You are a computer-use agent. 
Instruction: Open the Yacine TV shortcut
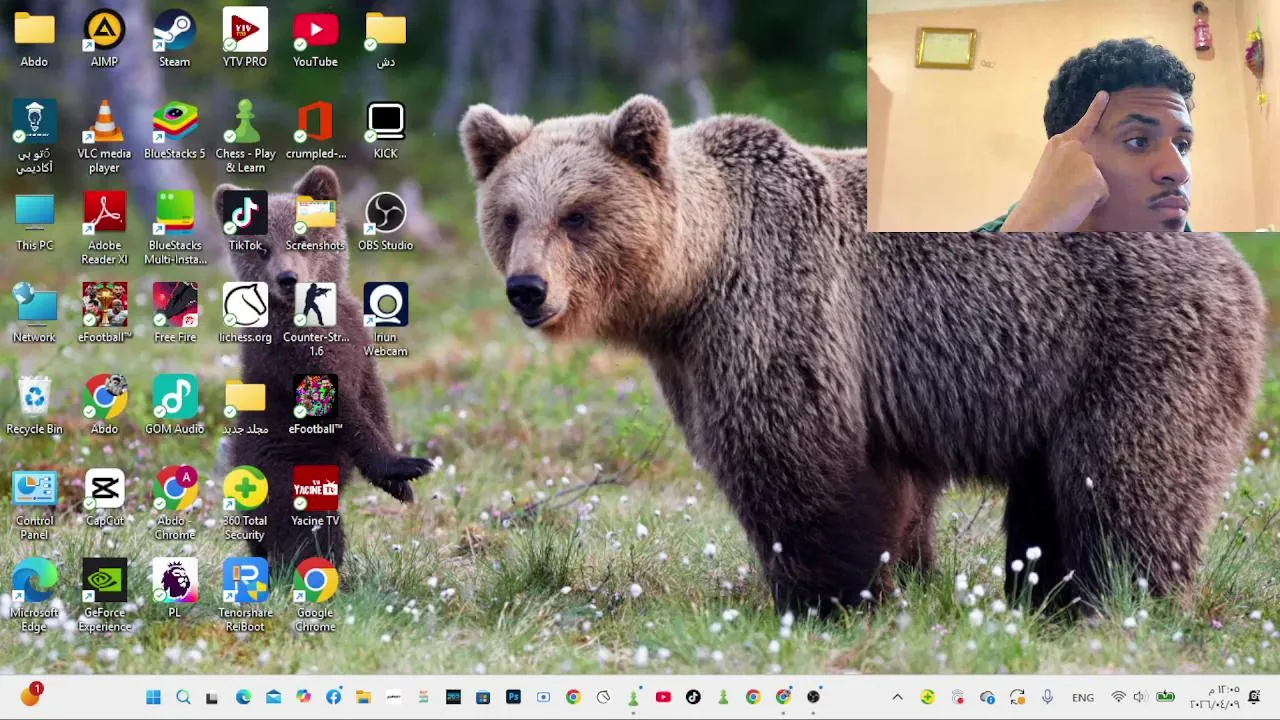(315, 498)
